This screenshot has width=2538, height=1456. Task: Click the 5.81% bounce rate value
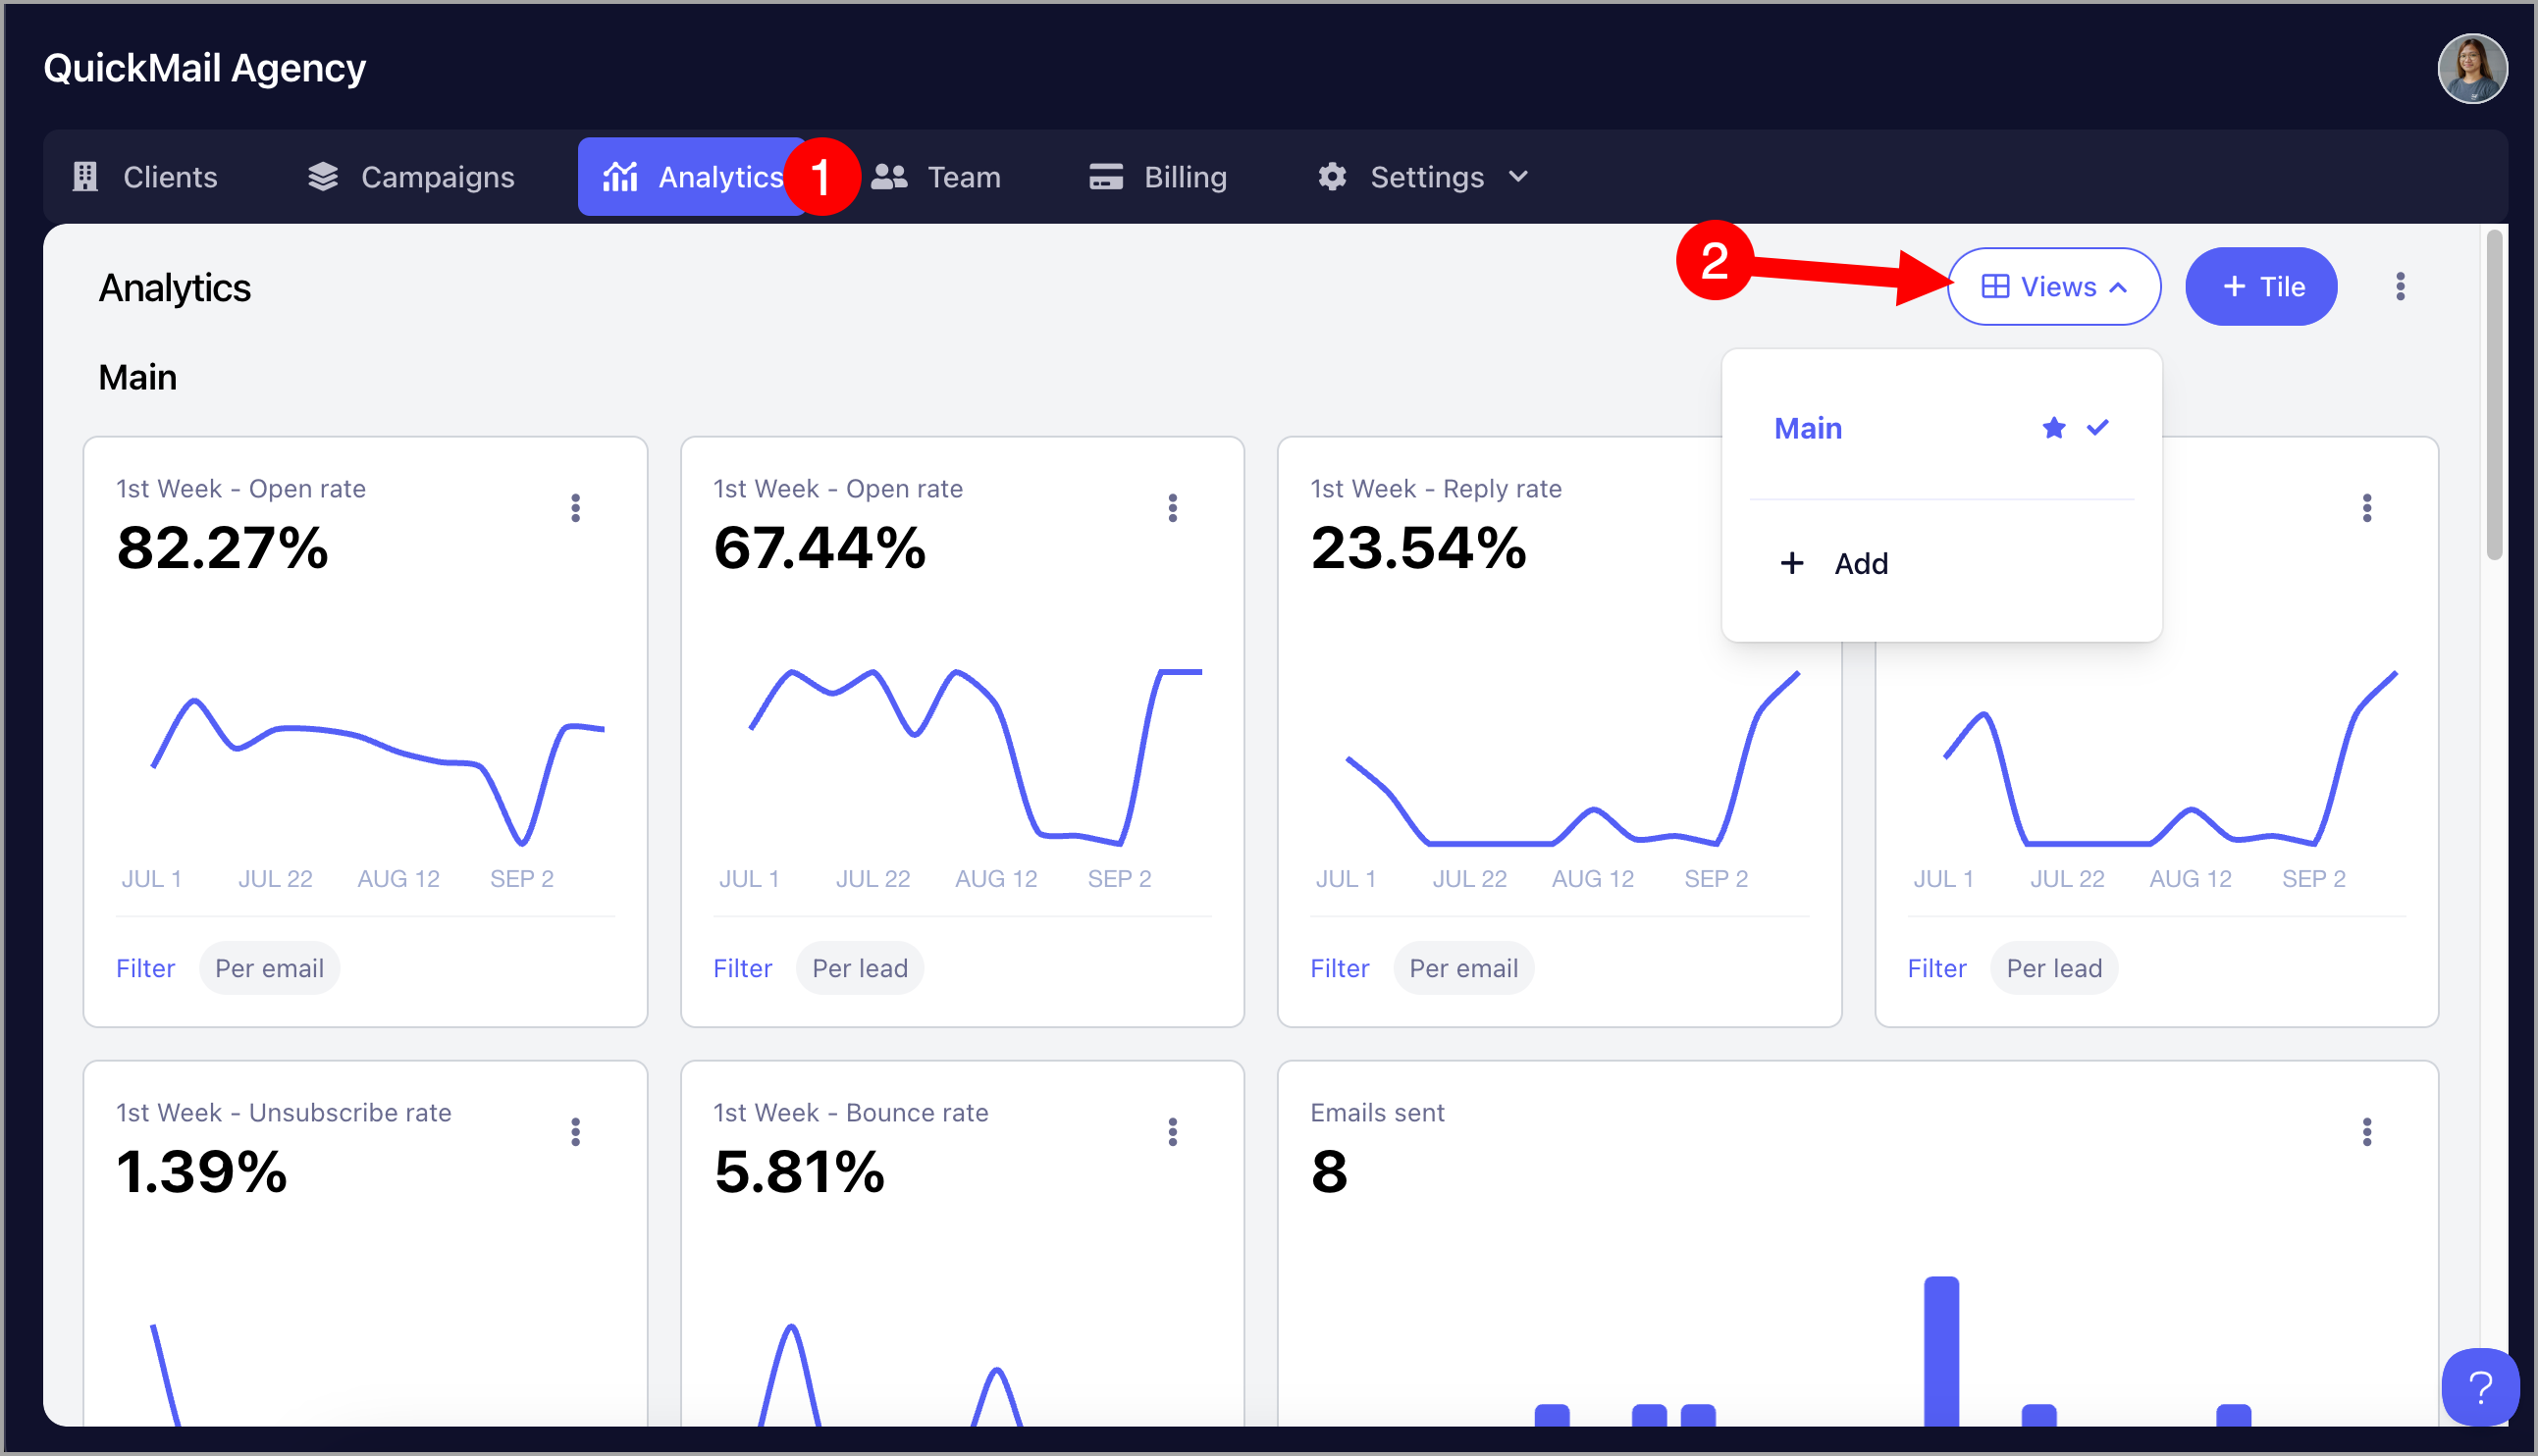point(799,1172)
